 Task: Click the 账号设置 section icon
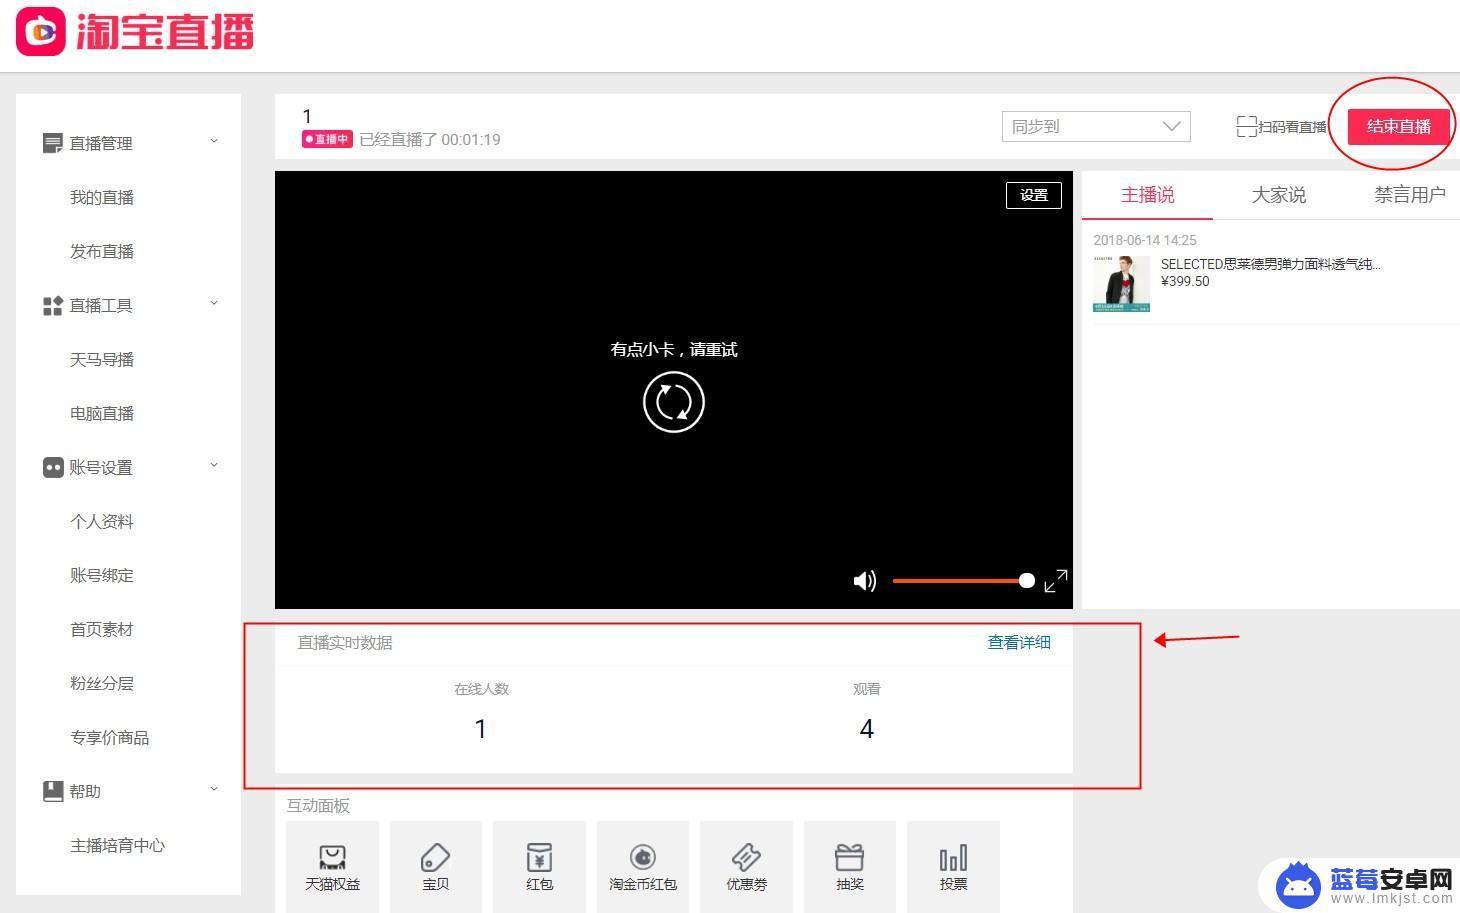53,468
